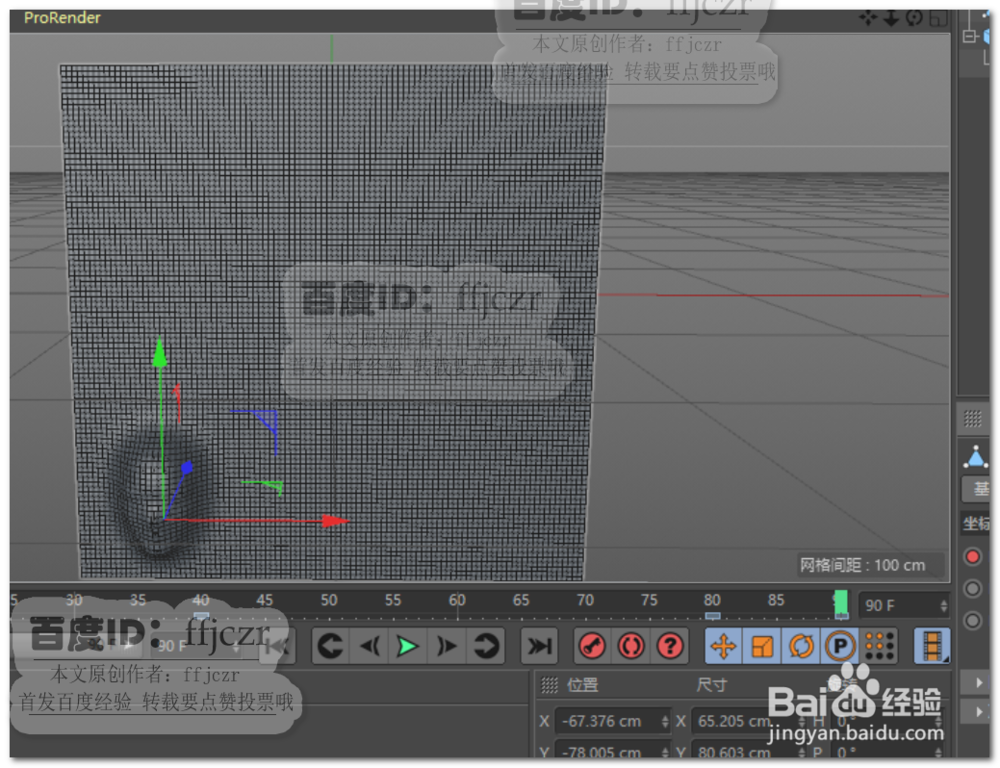Click the viewport rotate-camera icon
This screenshot has width=1000, height=768.
[x=914, y=18]
